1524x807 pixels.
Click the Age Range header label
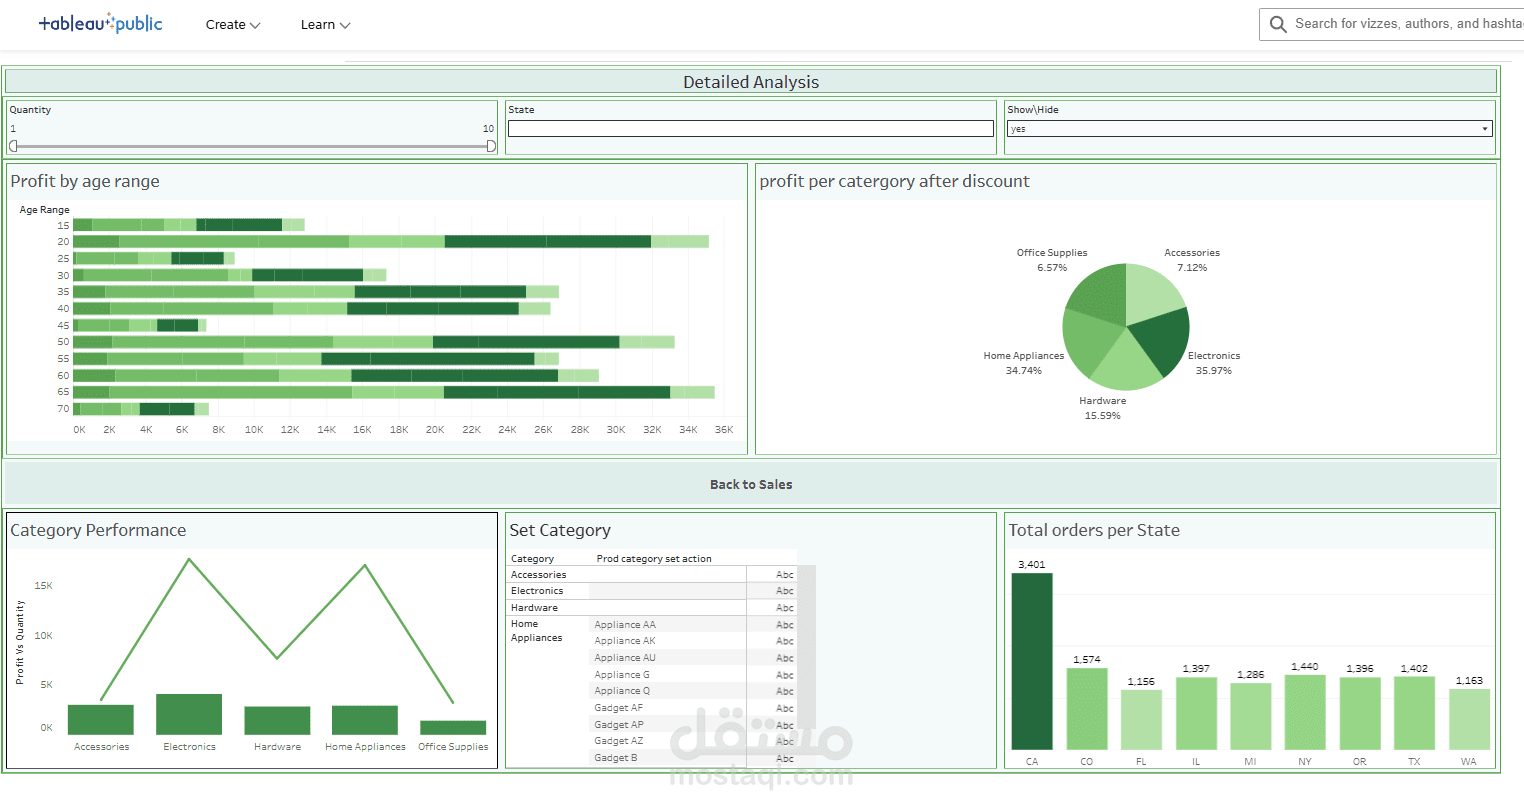coord(45,210)
